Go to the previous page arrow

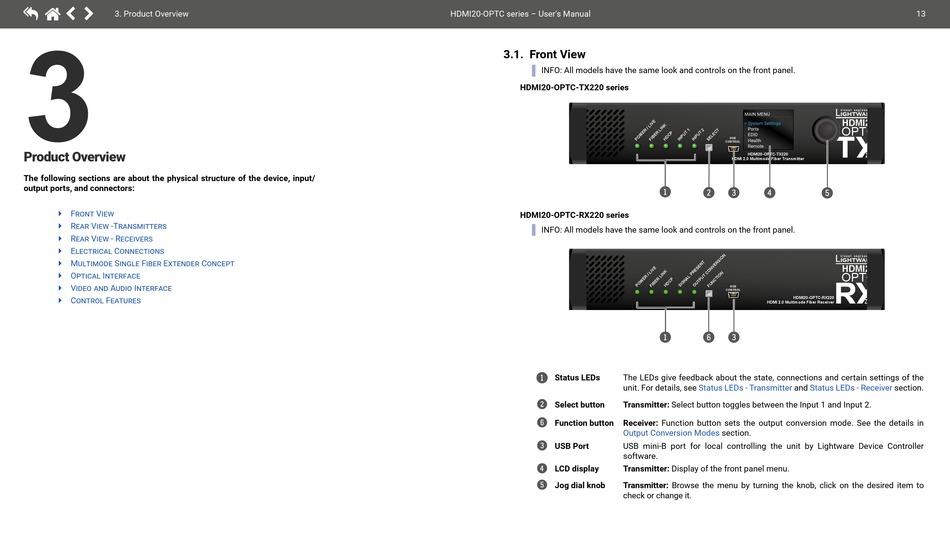(71, 13)
